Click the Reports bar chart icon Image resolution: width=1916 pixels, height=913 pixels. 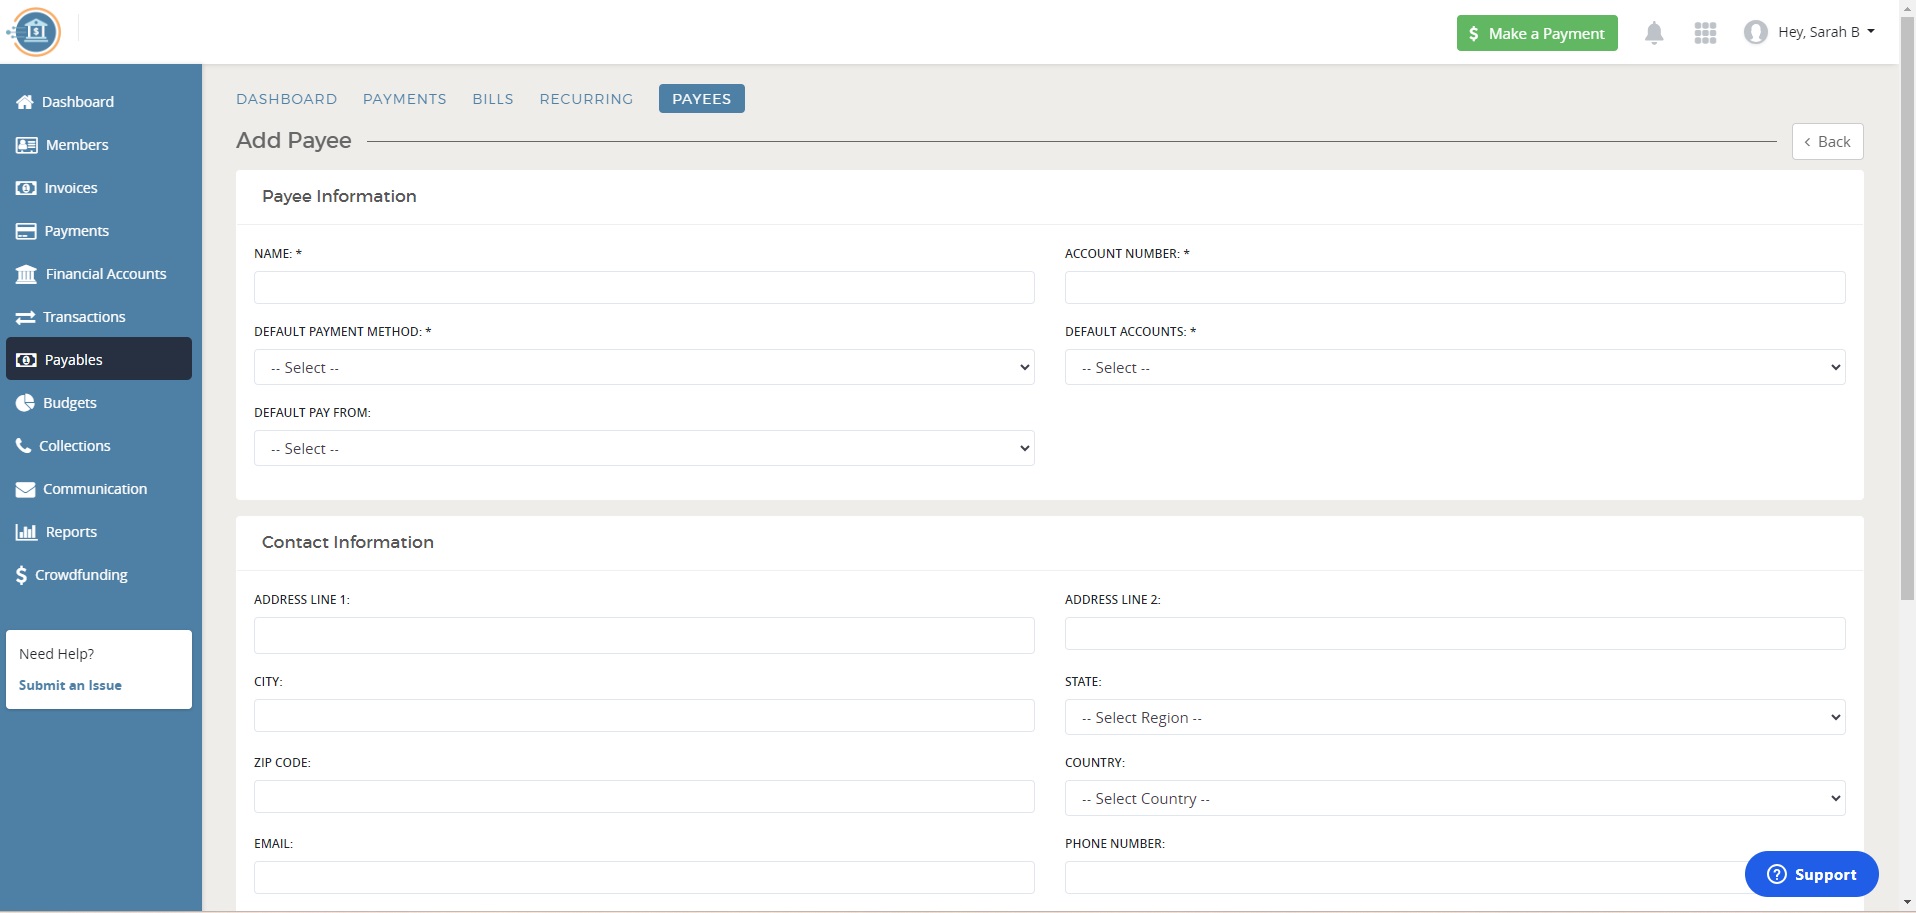pyautogui.click(x=26, y=532)
